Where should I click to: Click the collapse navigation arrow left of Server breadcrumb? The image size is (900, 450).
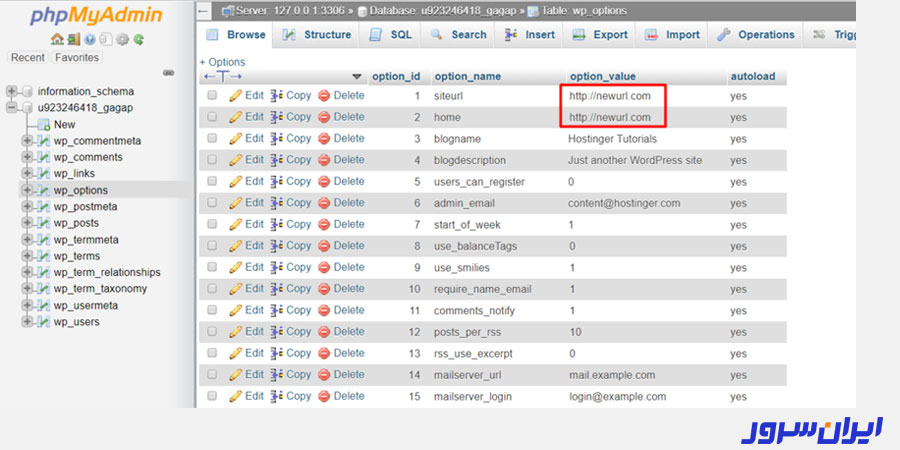point(203,11)
